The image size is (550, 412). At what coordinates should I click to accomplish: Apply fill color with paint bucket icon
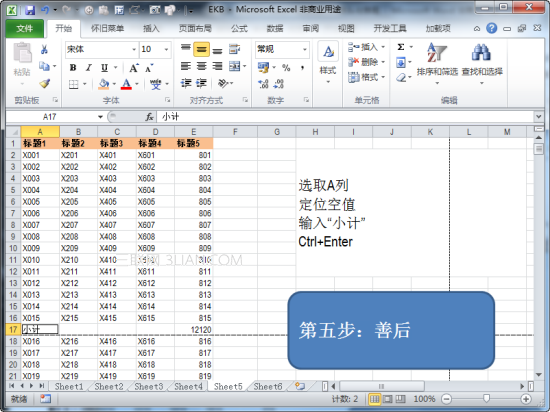tap(103, 84)
